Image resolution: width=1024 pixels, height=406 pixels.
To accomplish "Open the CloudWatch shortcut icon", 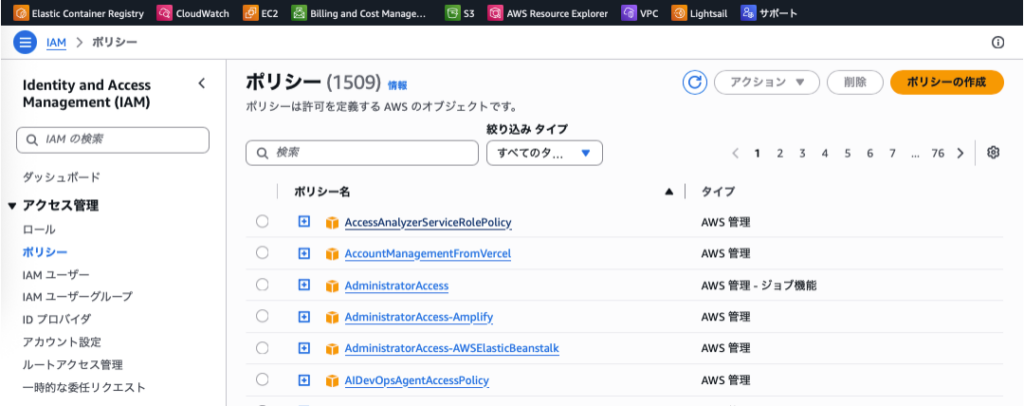I will coord(165,12).
